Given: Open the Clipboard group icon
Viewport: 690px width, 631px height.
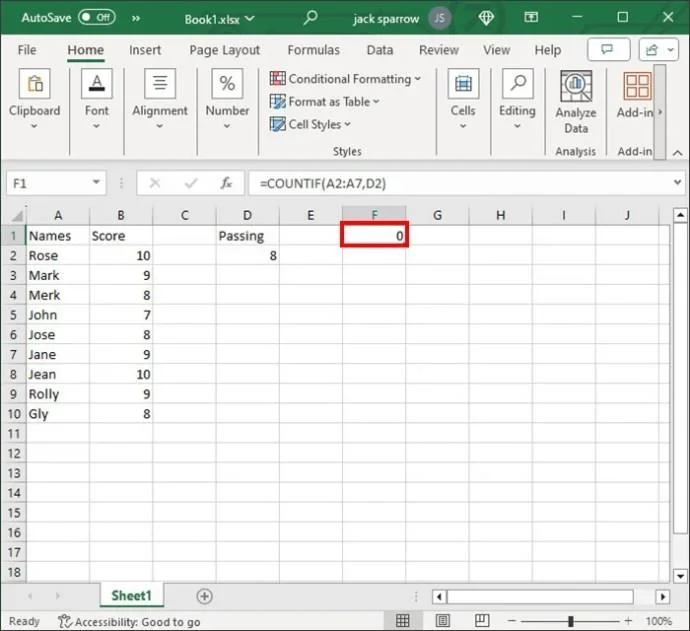Looking at the screenshot, I should coord(34,86).
